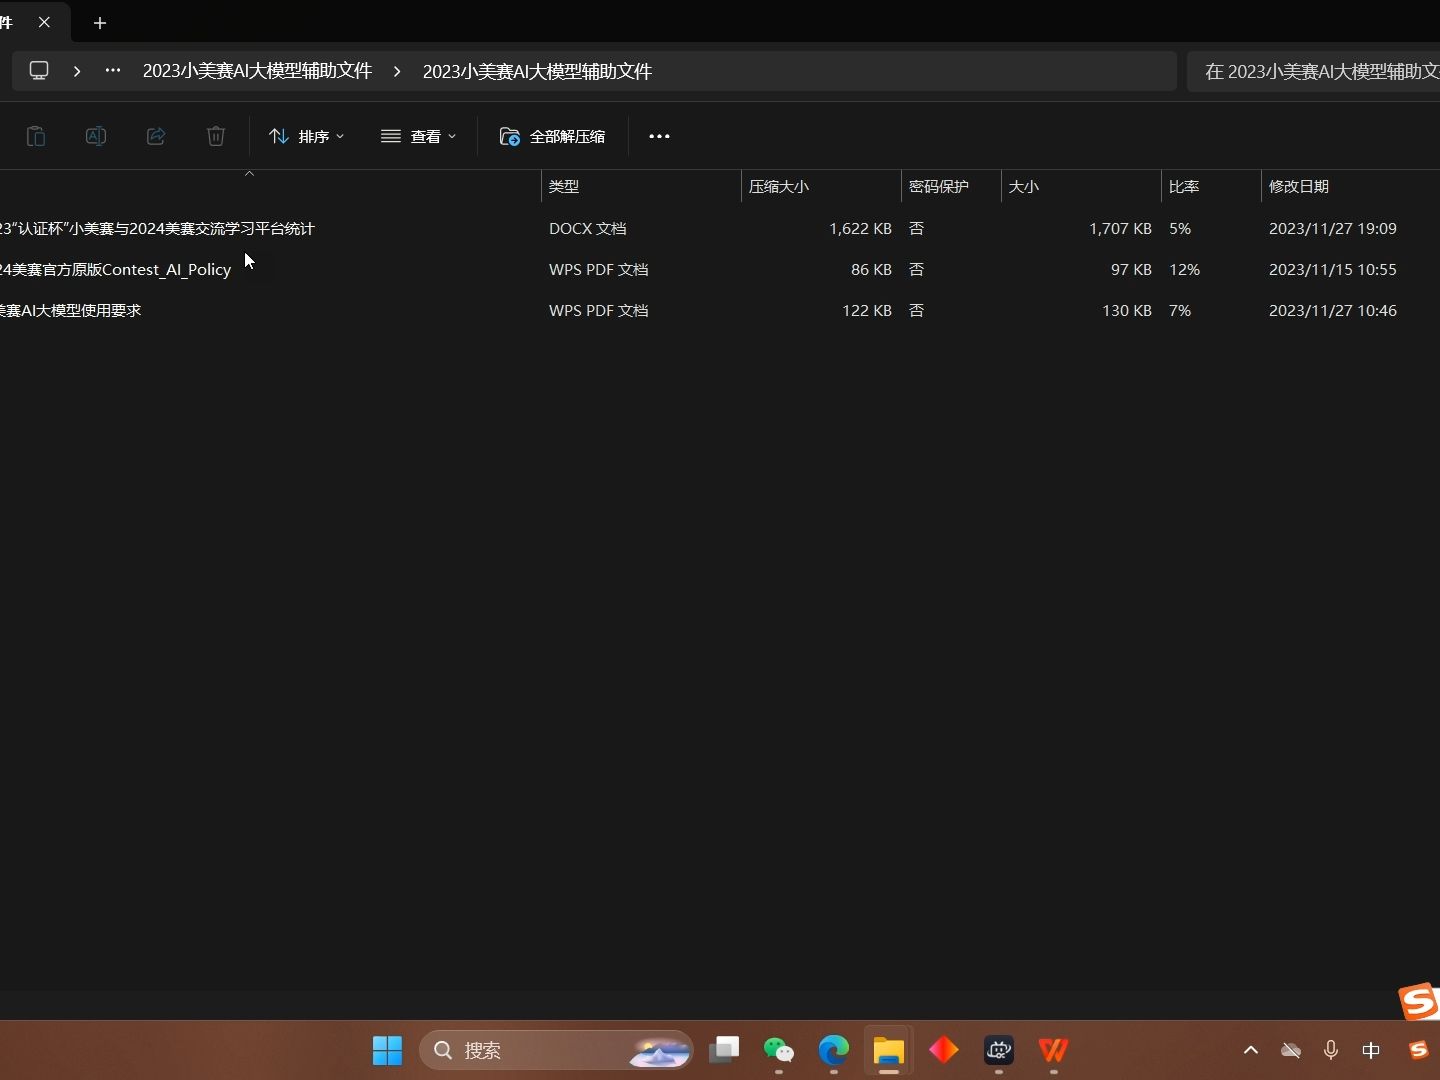Click the rename icon in the toolbar
The image size is (1440, 1080).
tap(96, 136)
